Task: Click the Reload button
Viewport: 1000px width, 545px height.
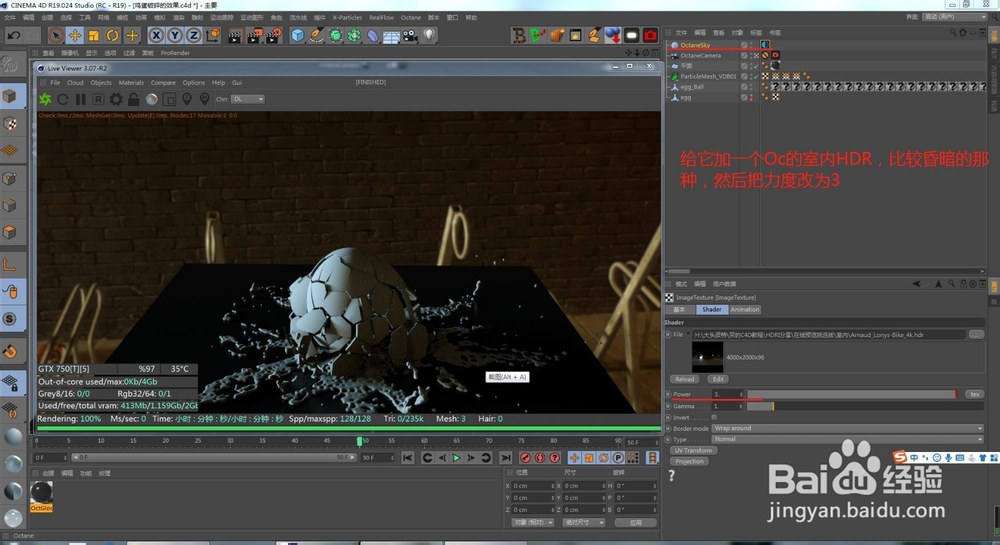Action: click(x=685, y=379)
